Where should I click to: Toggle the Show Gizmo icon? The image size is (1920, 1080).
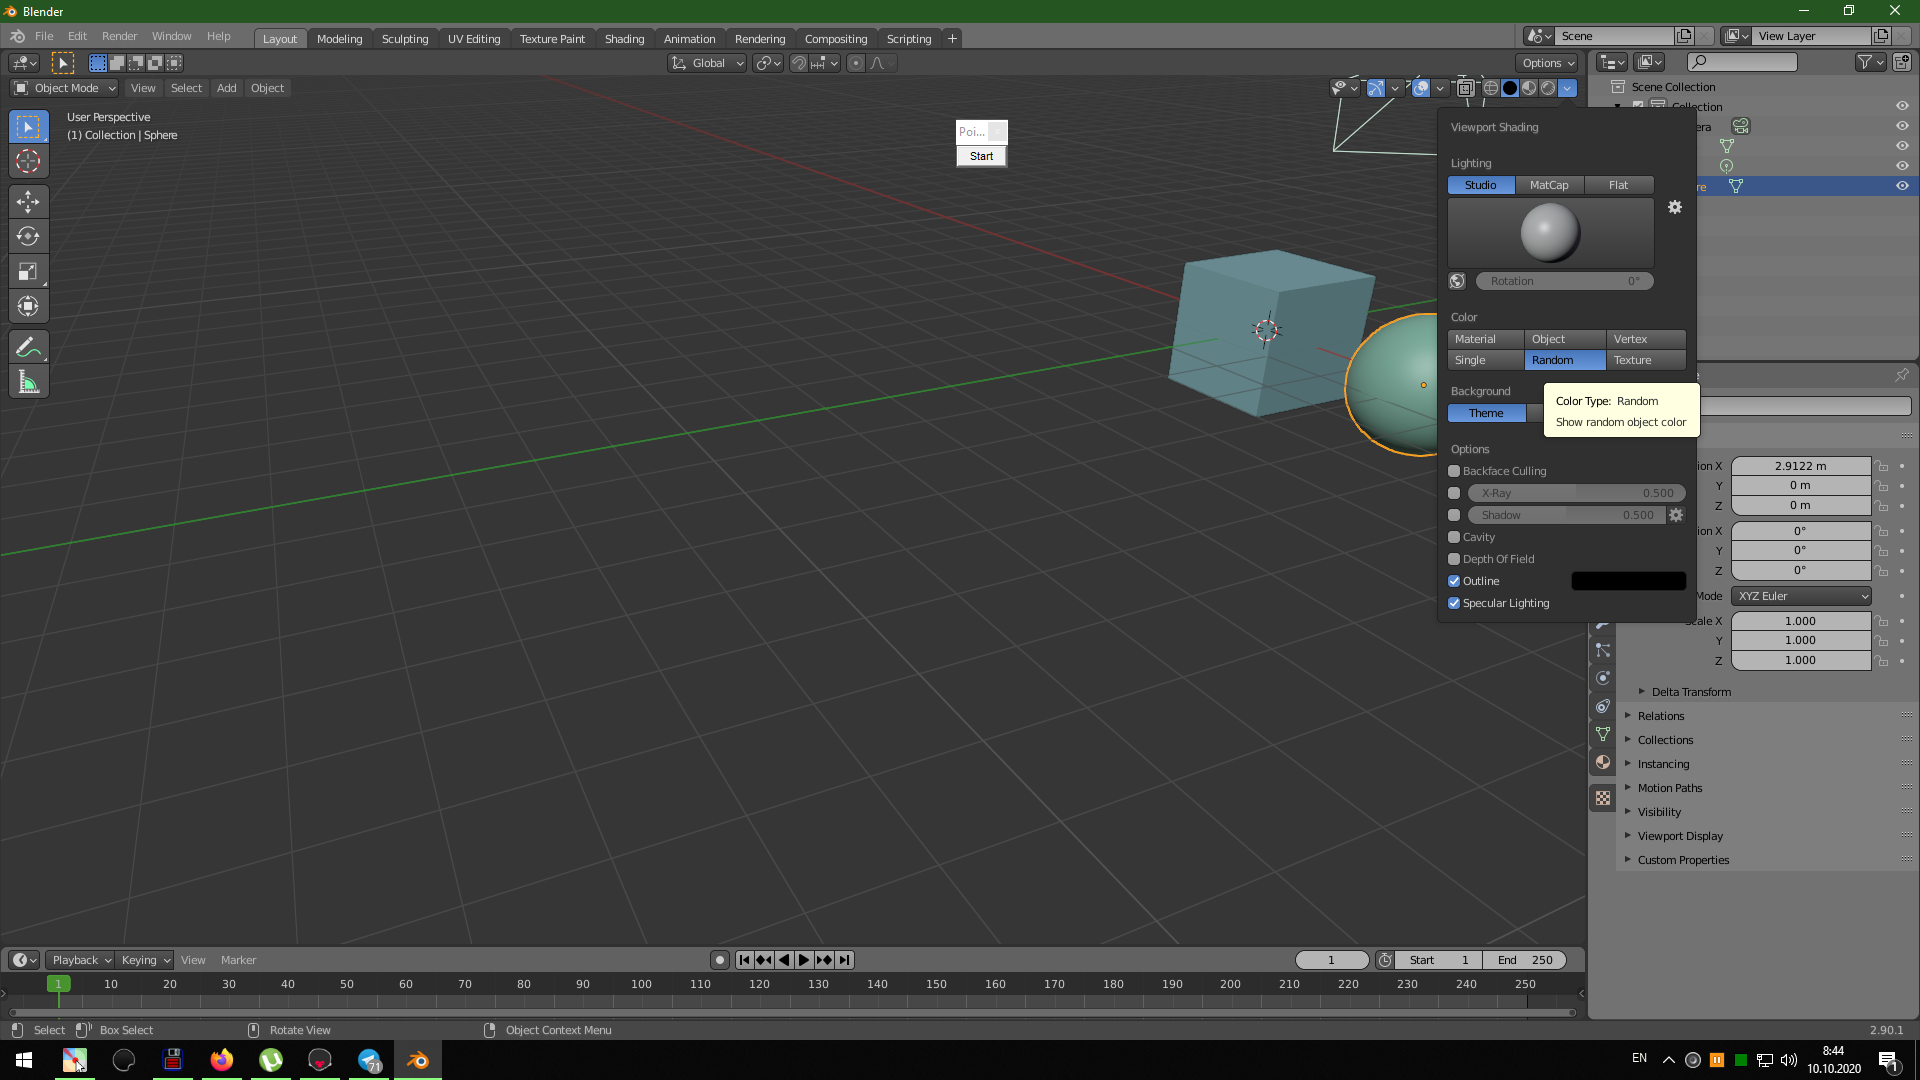[1376, 88]
